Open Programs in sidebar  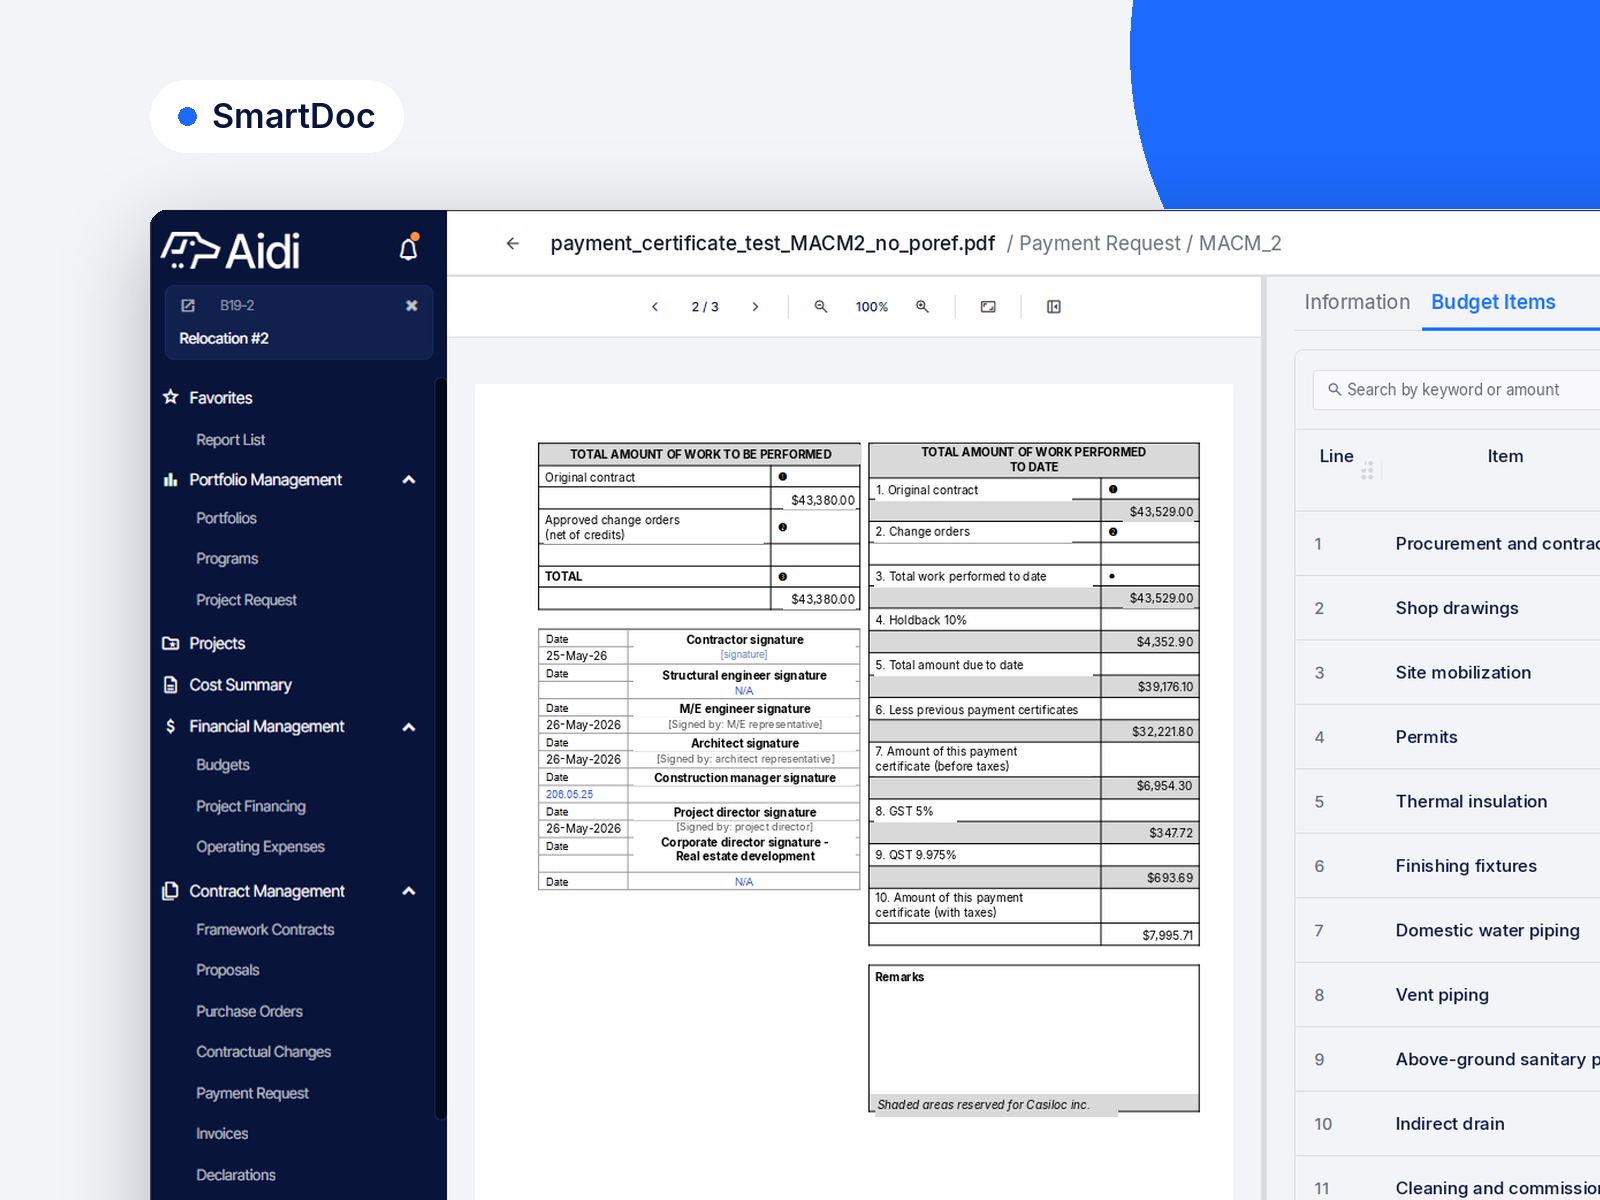(x=227, y=559)
